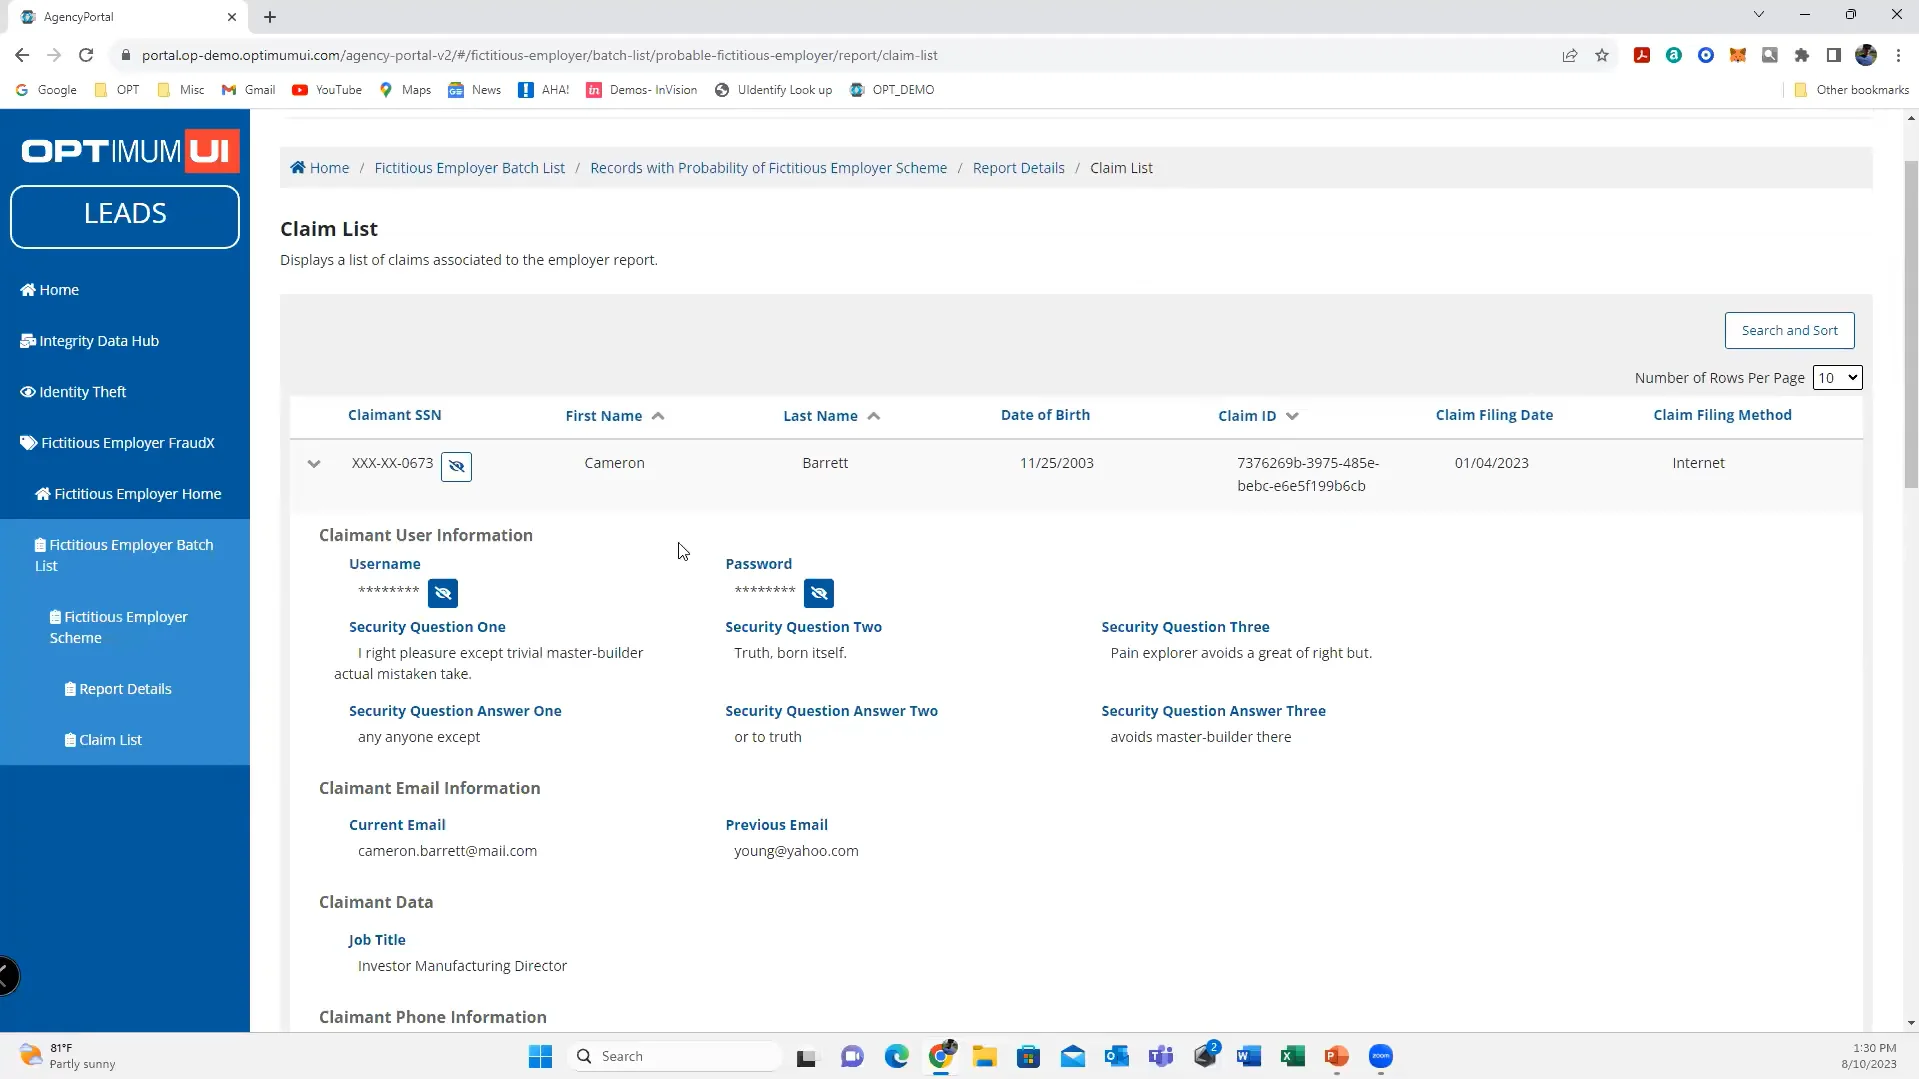Open Microsoft Edge from taskbar

tap(897, 1056)
